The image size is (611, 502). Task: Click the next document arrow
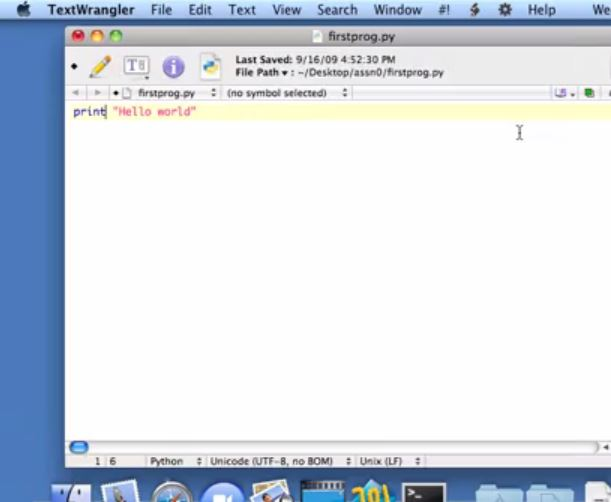pyautogui.click(x=97, y=93)
